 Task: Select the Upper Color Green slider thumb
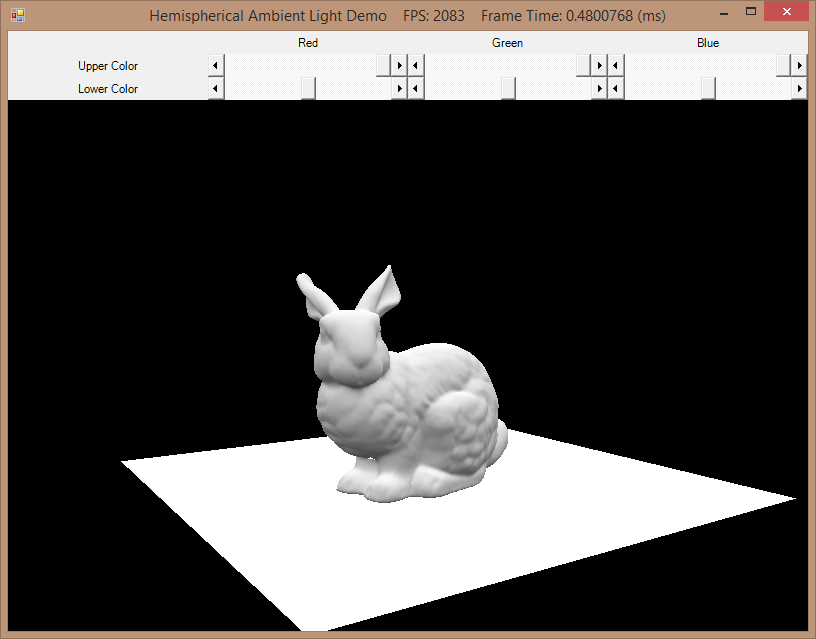[x=583, y=65]
